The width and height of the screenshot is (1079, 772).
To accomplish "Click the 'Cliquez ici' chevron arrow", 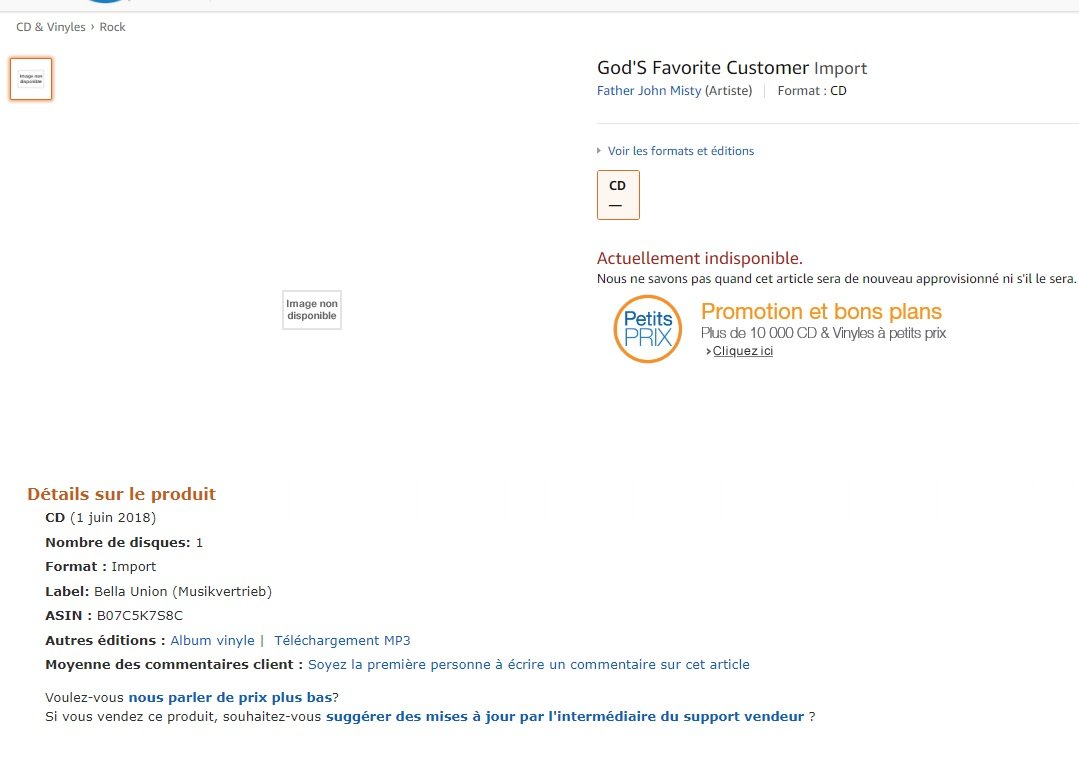I will 708,352.
